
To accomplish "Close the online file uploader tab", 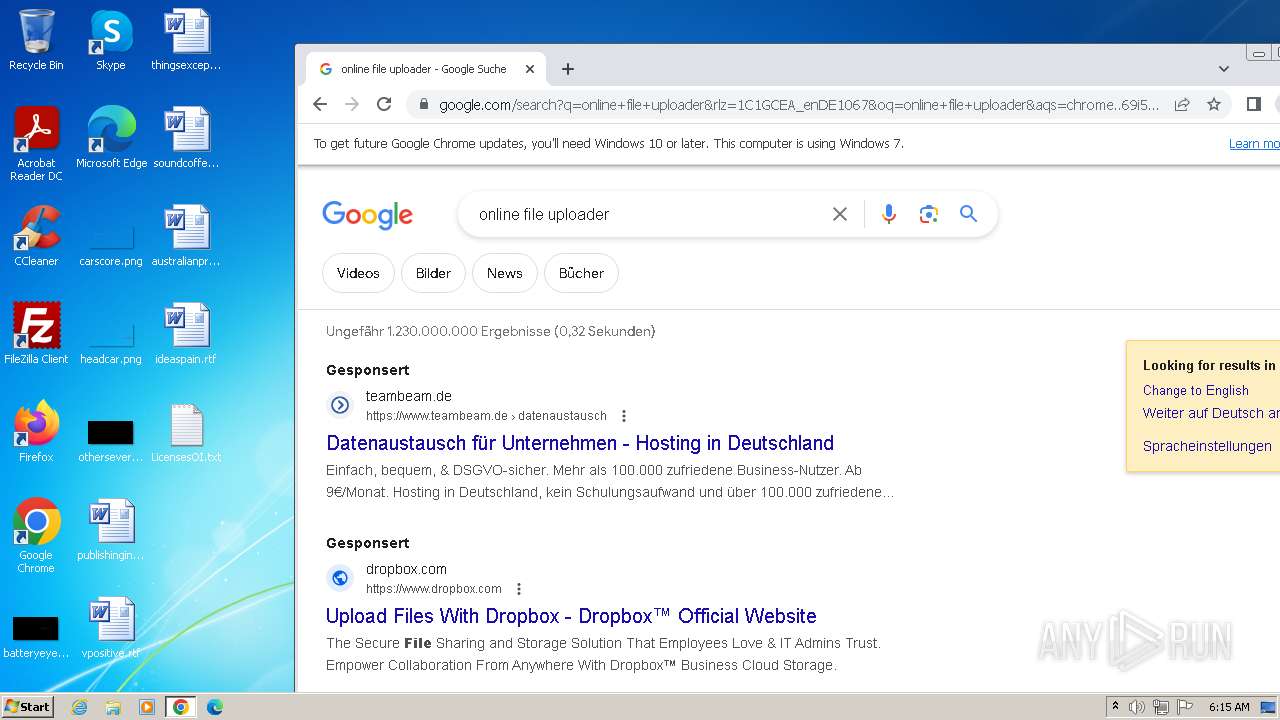I will coord(530,69).
